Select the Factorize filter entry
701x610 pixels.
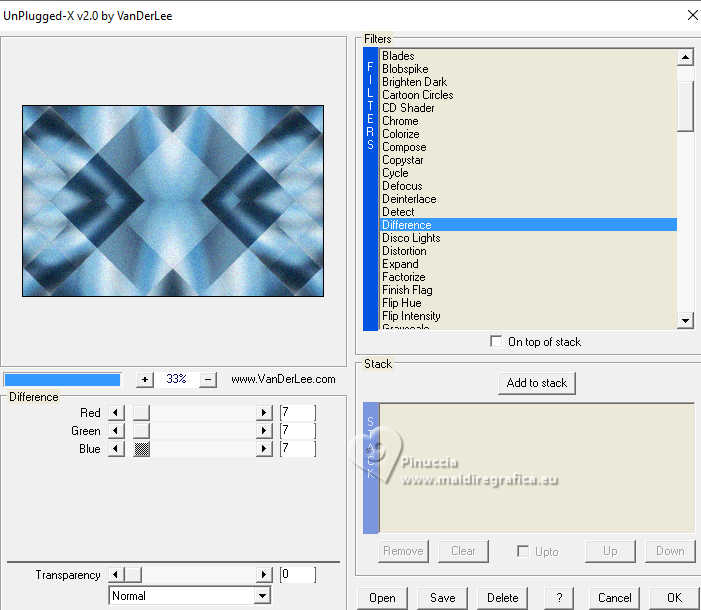click(528, 276)
